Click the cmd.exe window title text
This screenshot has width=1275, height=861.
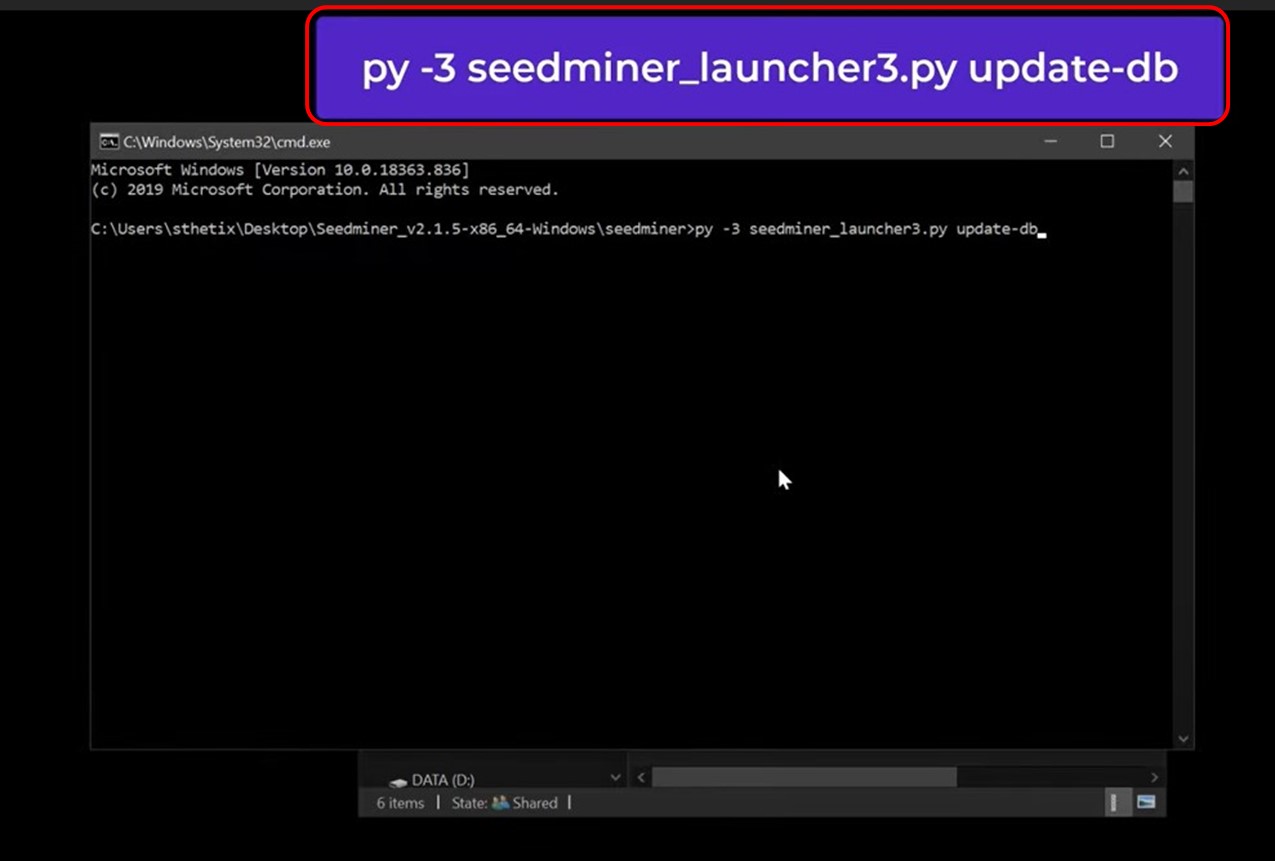pyautogui.click(x=227, y=142)
